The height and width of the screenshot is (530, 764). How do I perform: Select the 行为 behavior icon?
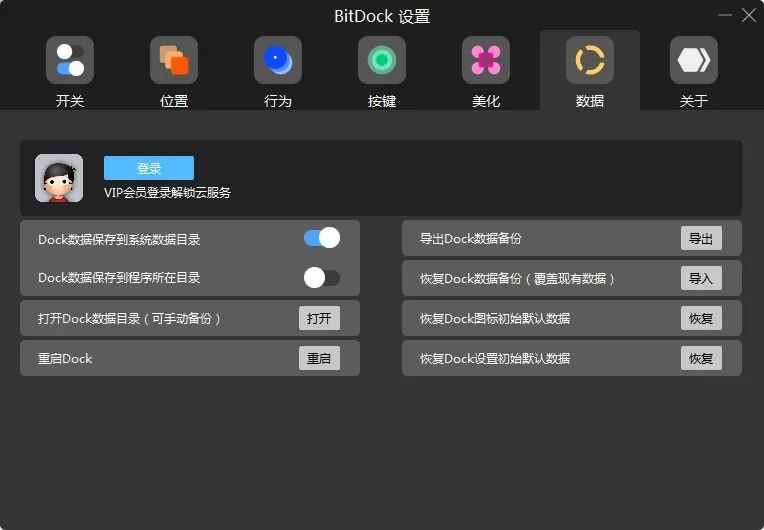tap(278, 60)
